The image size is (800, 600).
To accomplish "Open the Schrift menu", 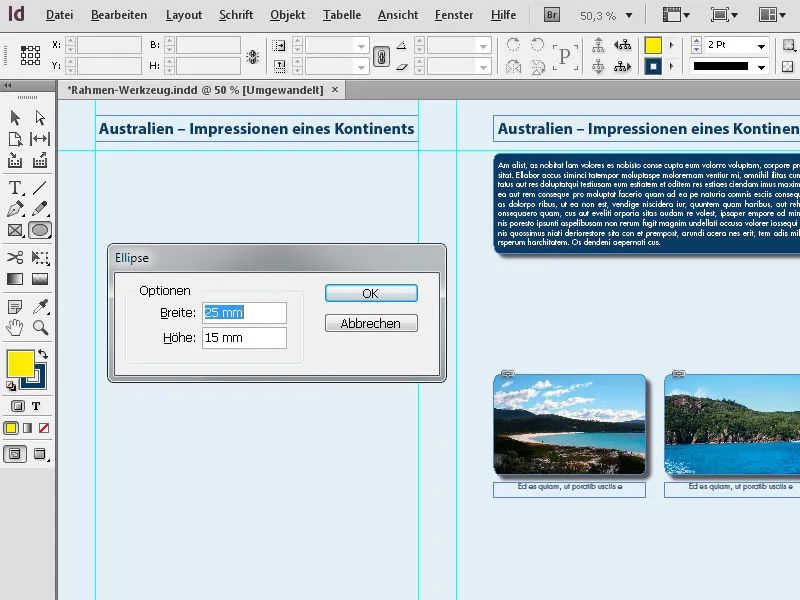I will [236, 15].
